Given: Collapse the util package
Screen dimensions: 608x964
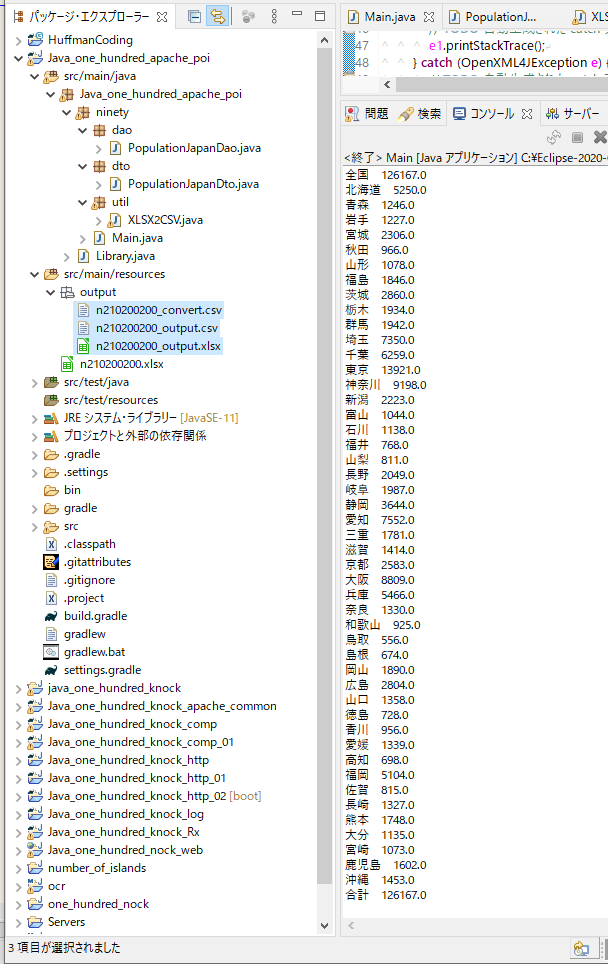Looking at the screenshot, I should pos(82,202).
